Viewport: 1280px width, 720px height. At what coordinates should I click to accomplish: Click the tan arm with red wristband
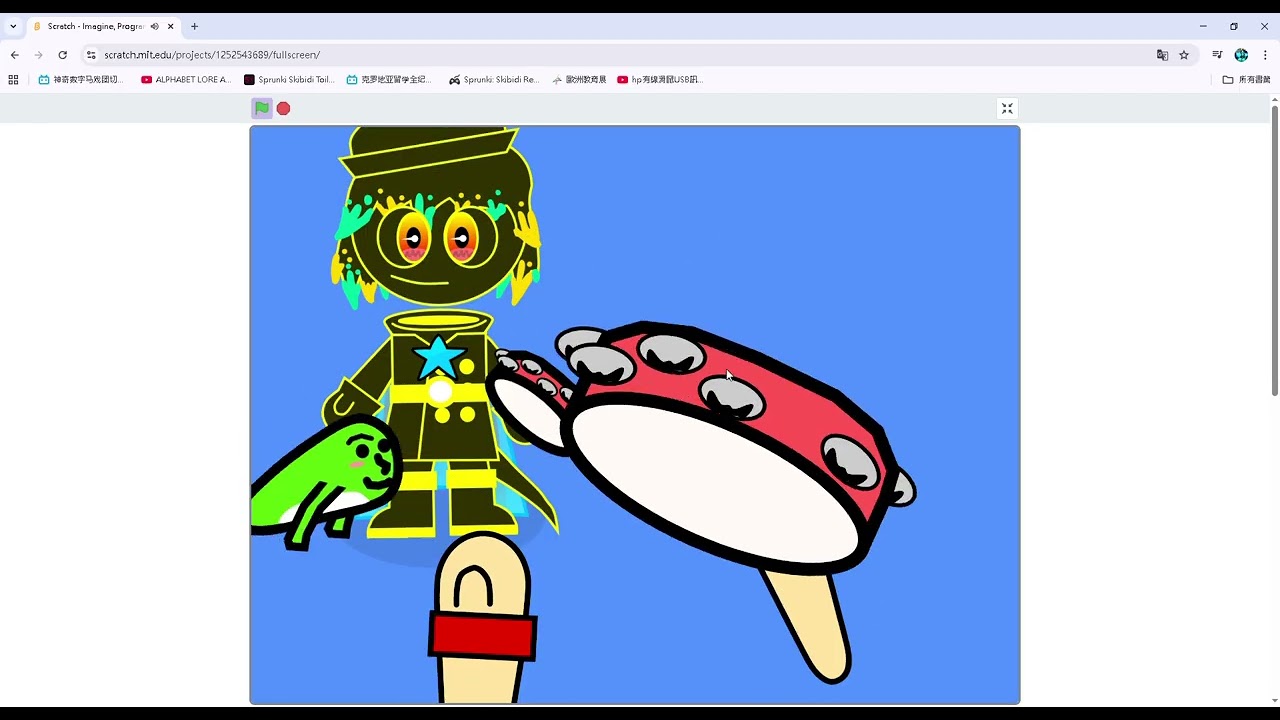click(483, 620)
